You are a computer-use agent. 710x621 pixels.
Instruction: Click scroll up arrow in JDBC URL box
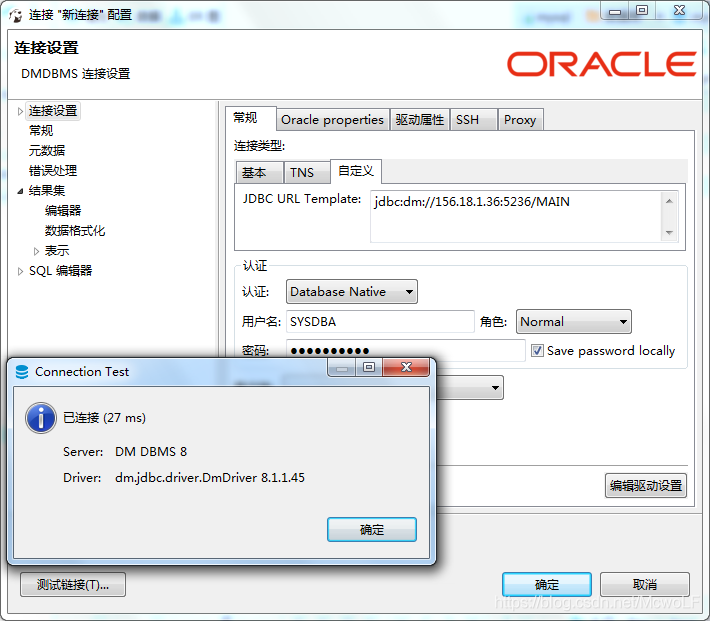669,201
